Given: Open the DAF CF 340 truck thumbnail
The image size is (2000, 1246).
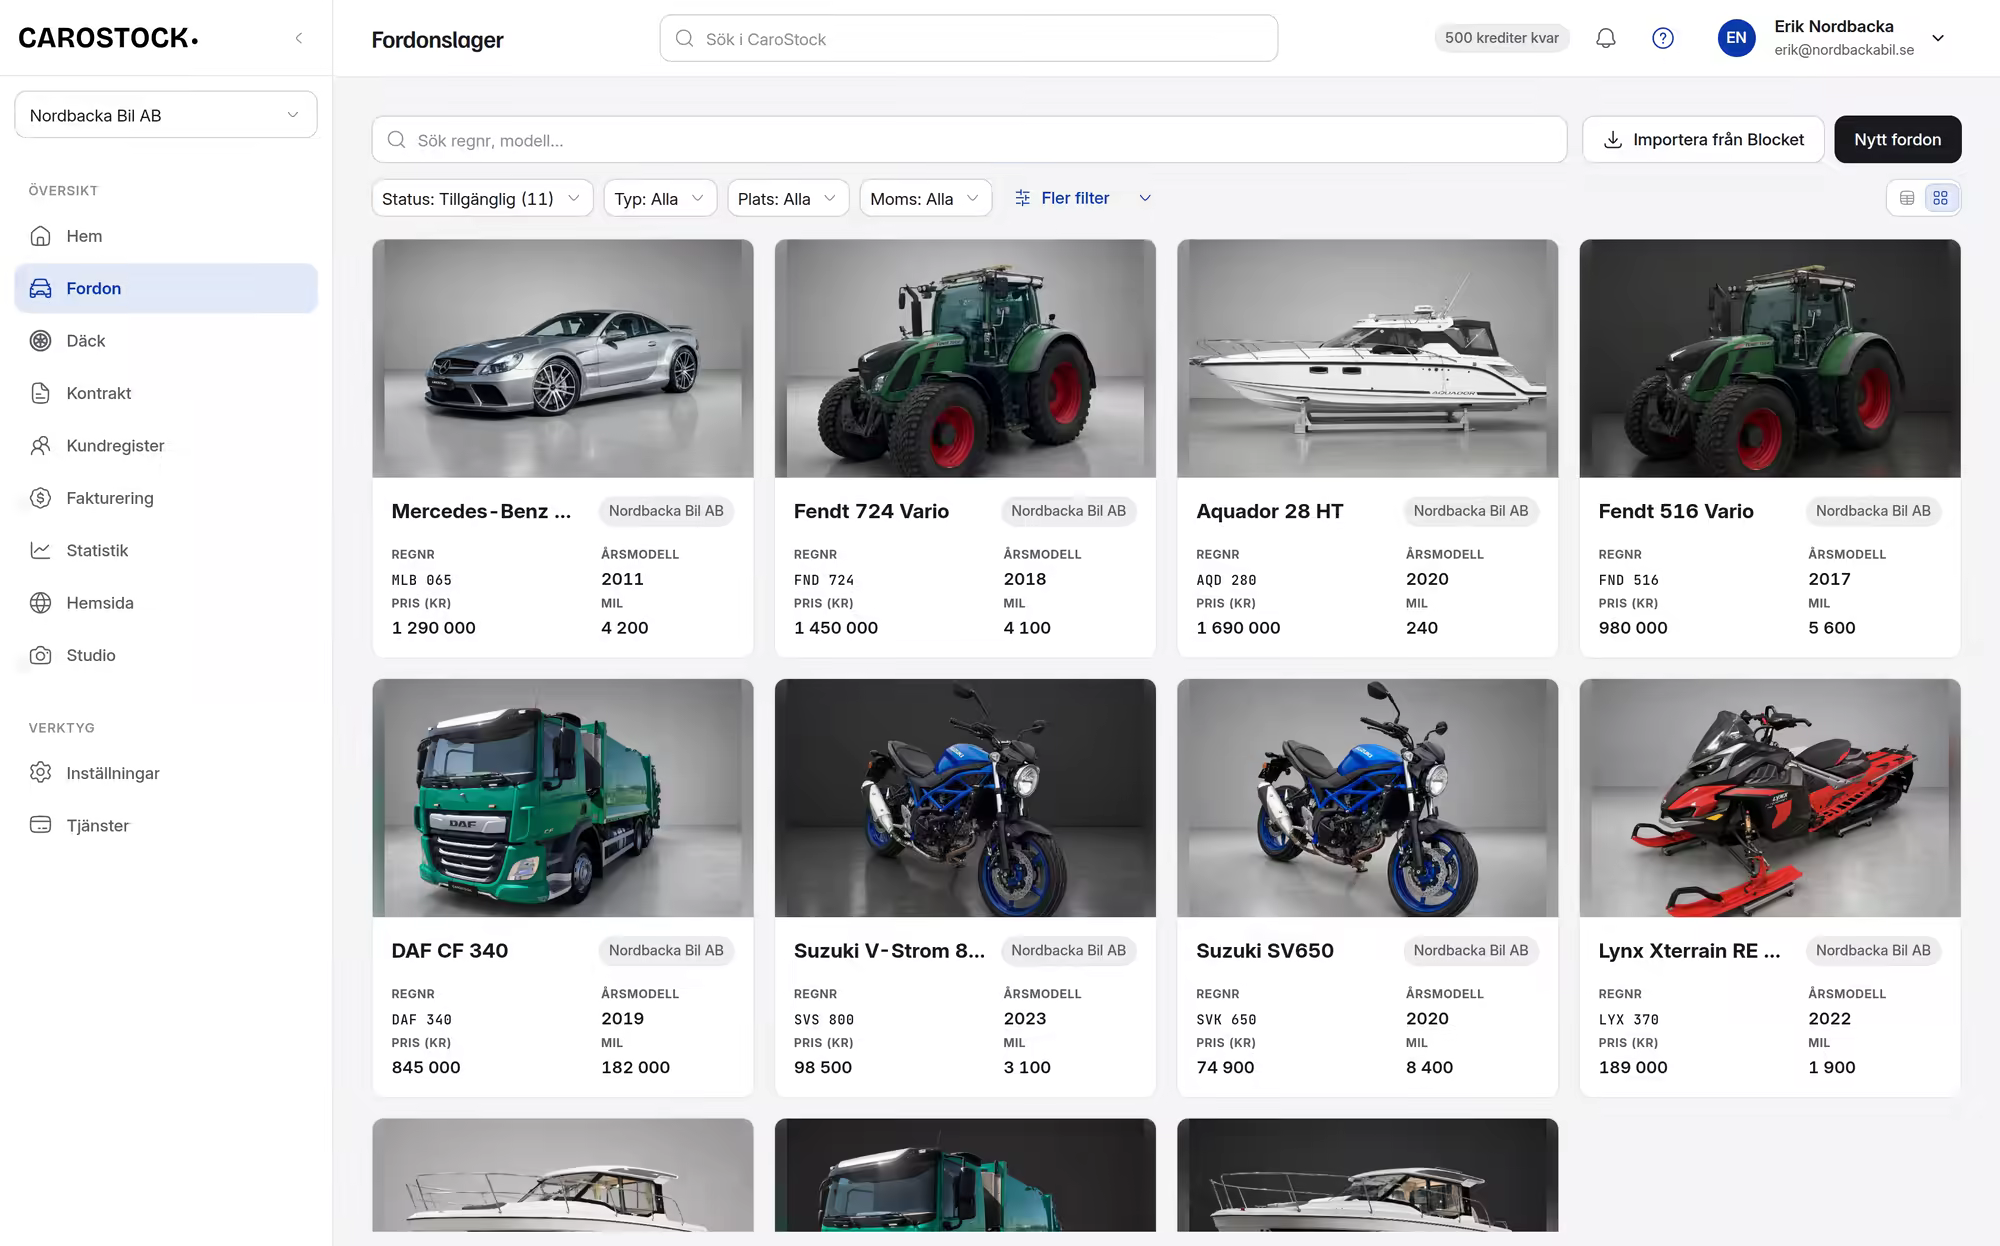Looking at the screenshot, I should pos(563,798).
